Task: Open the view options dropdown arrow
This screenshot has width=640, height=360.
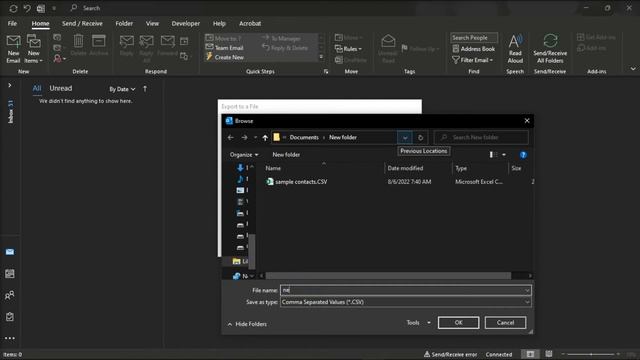Action: click(504, 155)
